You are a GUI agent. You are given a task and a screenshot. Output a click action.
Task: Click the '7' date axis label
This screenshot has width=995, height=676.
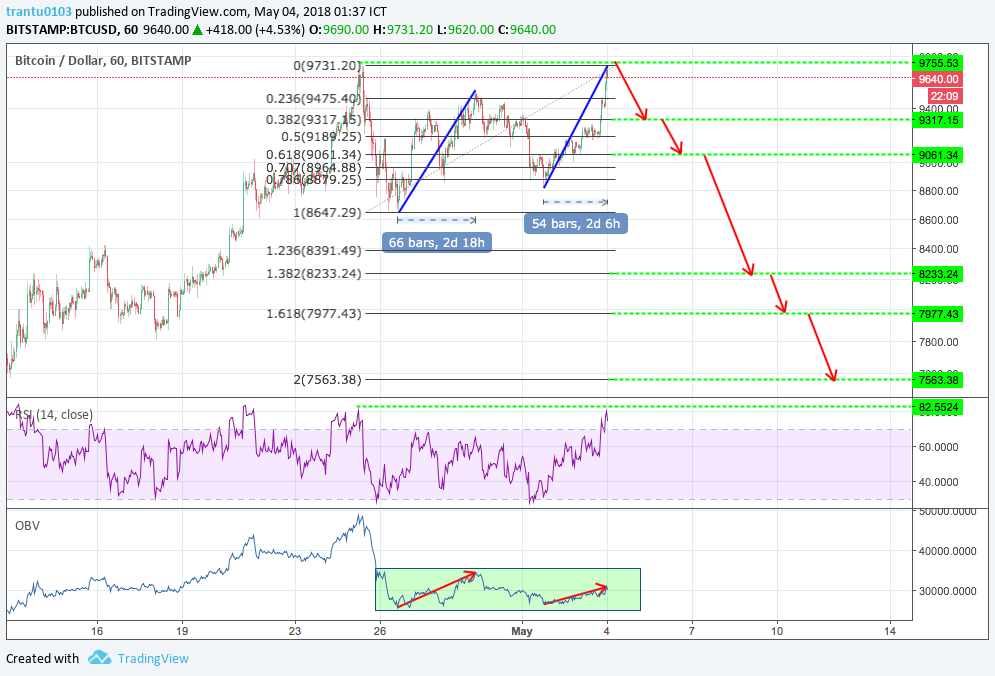tap(692, 631)
